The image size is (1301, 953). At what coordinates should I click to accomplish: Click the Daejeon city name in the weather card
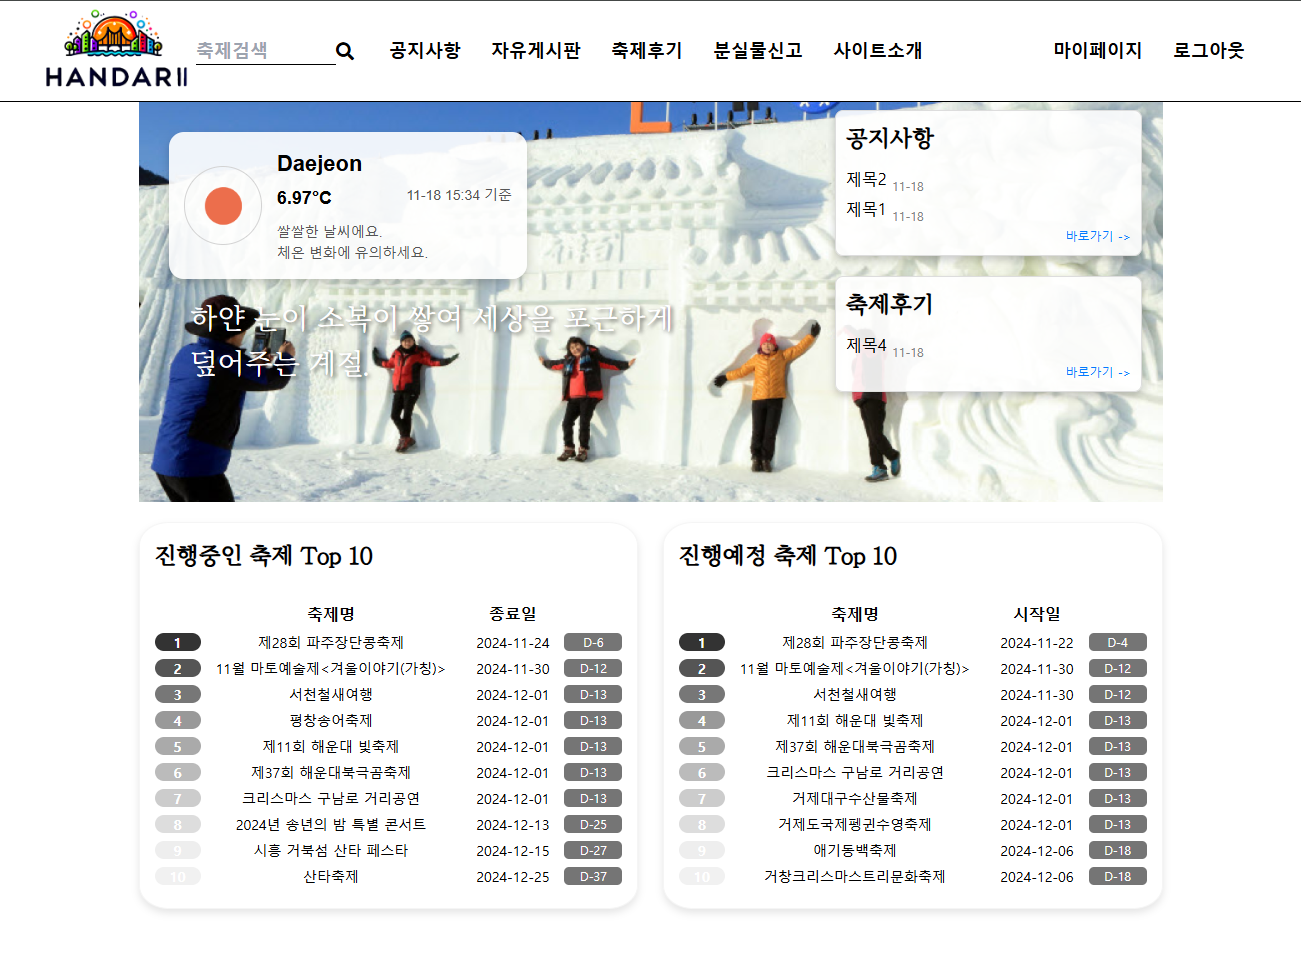tap(319, 163)
